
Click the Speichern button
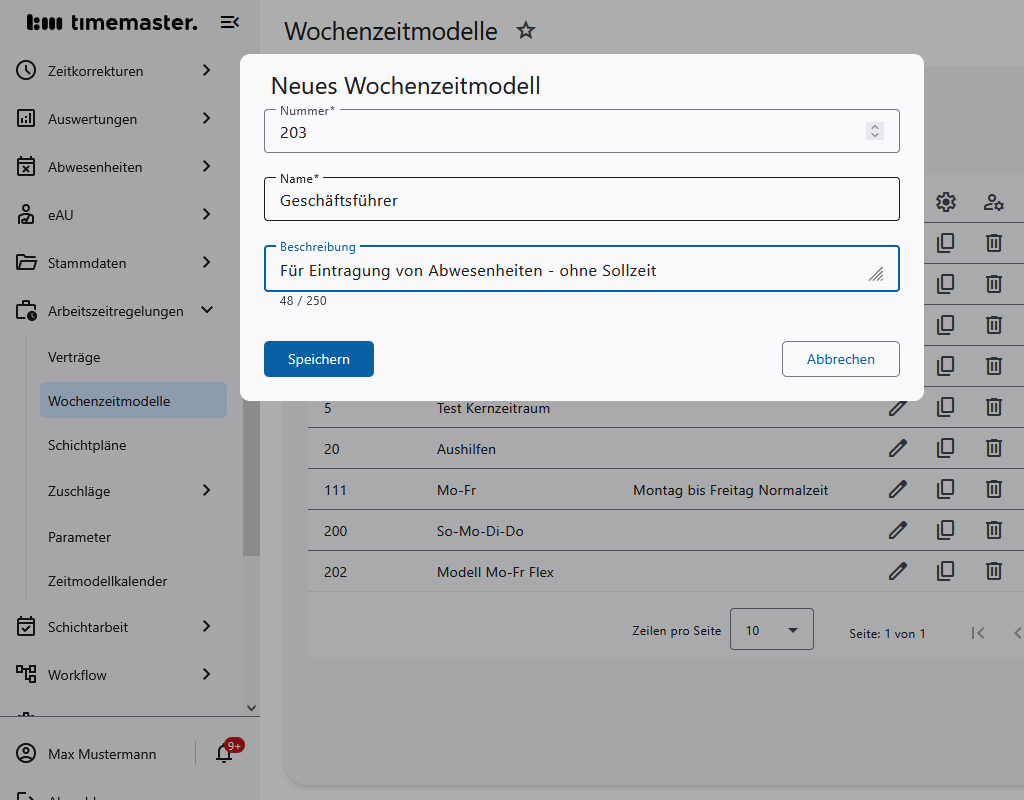click(318, 359)
